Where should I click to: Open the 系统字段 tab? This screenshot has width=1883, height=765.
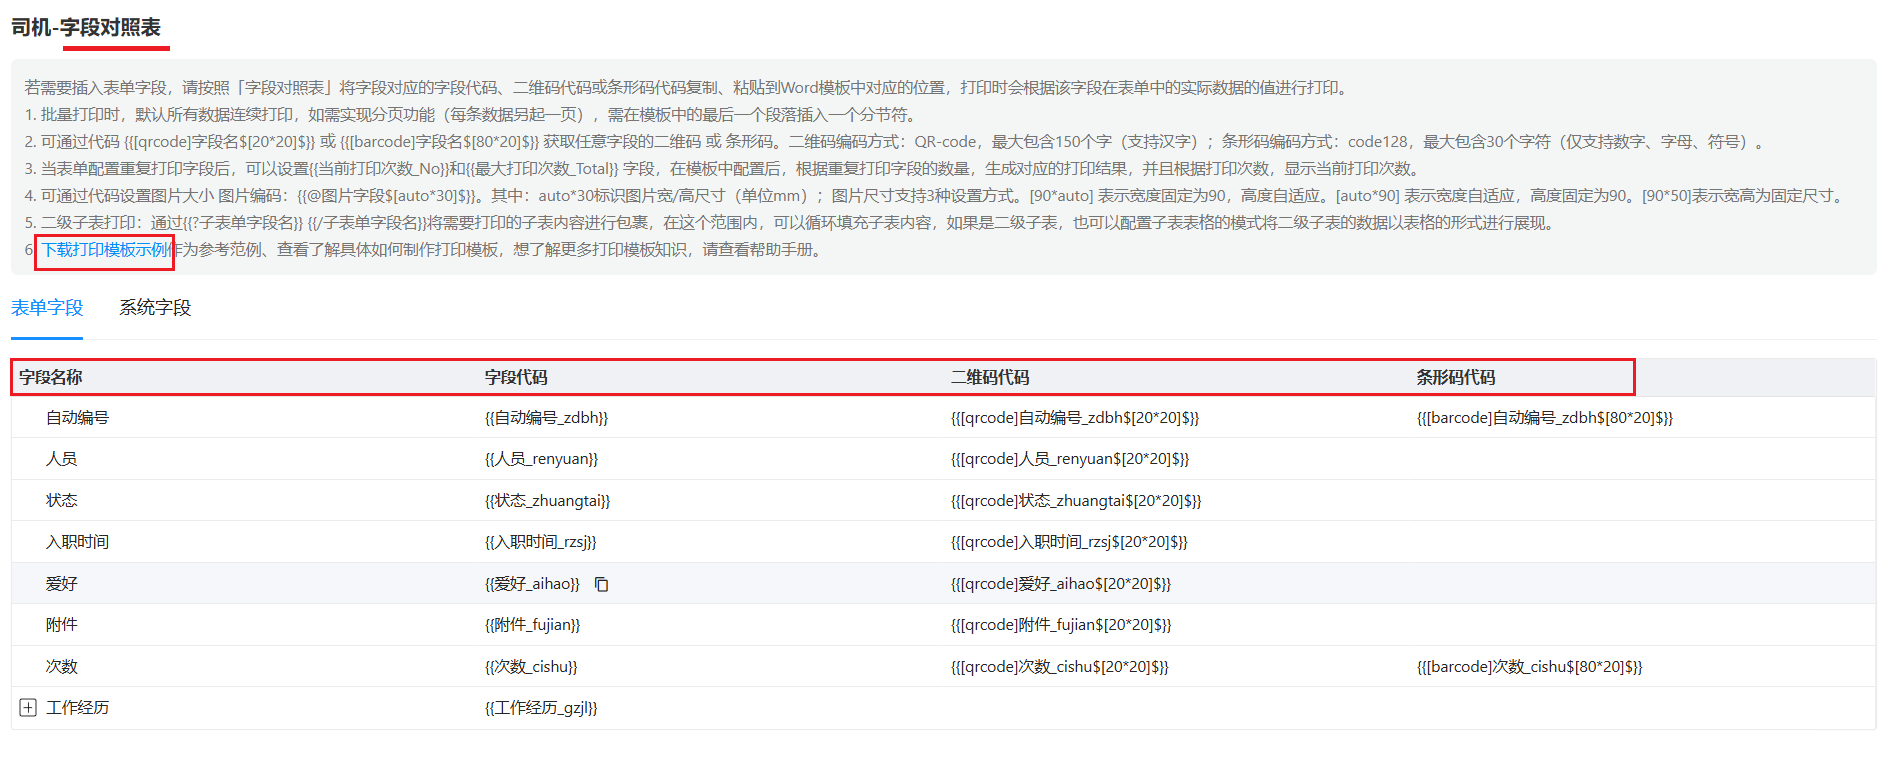coord(155,308)
